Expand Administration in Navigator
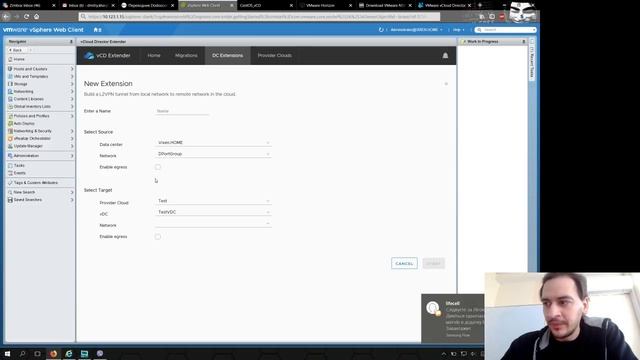 (72, 156)
